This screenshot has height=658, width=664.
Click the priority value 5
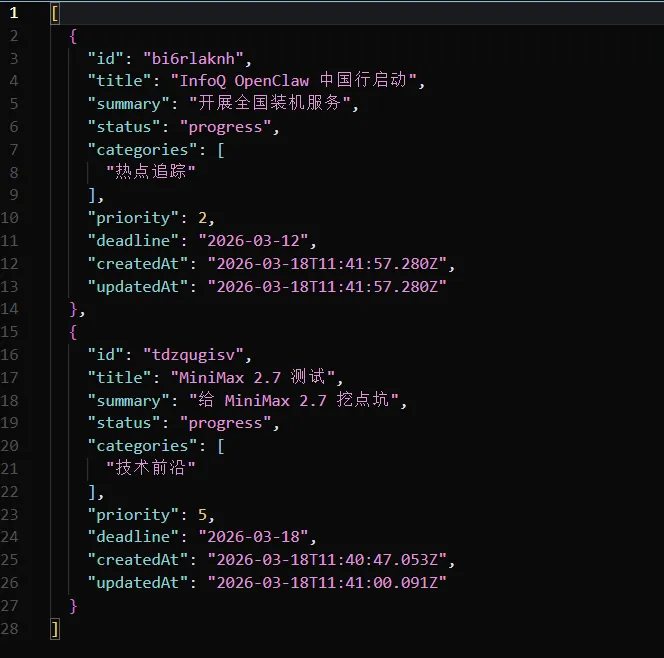201,514
